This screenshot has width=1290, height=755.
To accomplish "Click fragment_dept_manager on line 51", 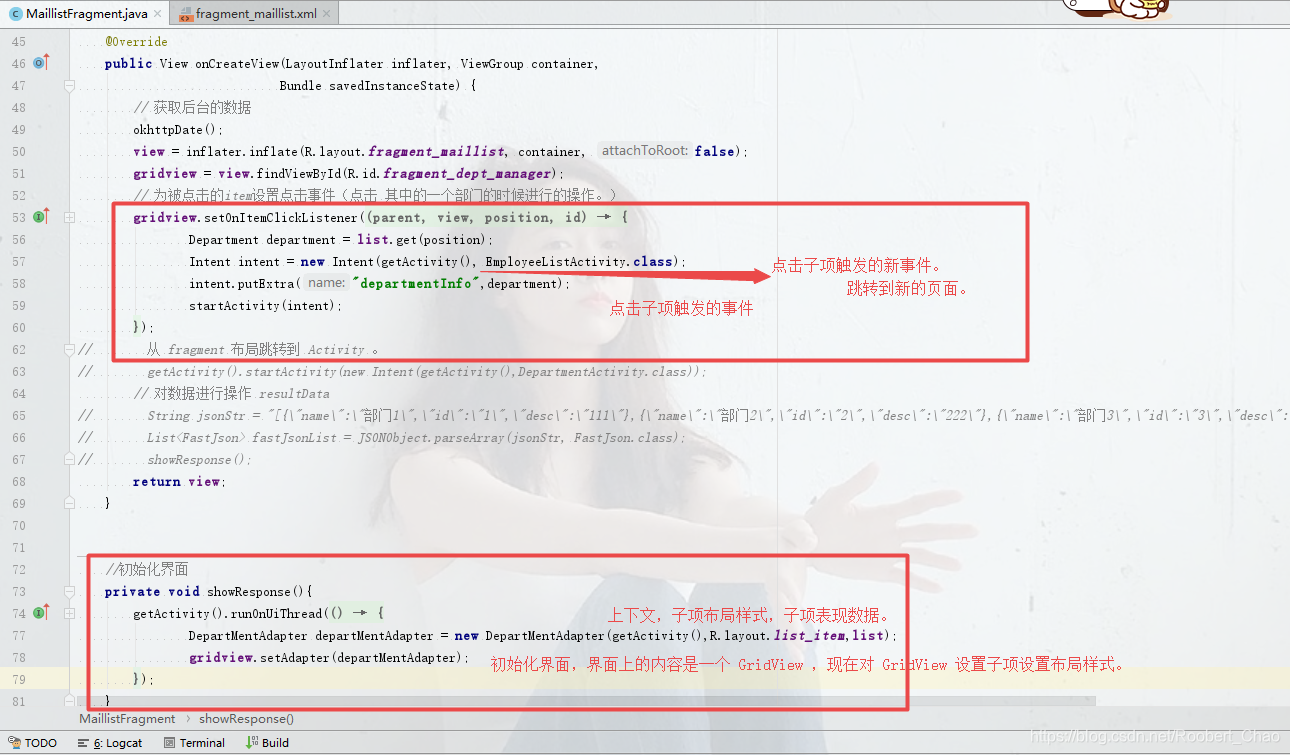I will 467,173.
